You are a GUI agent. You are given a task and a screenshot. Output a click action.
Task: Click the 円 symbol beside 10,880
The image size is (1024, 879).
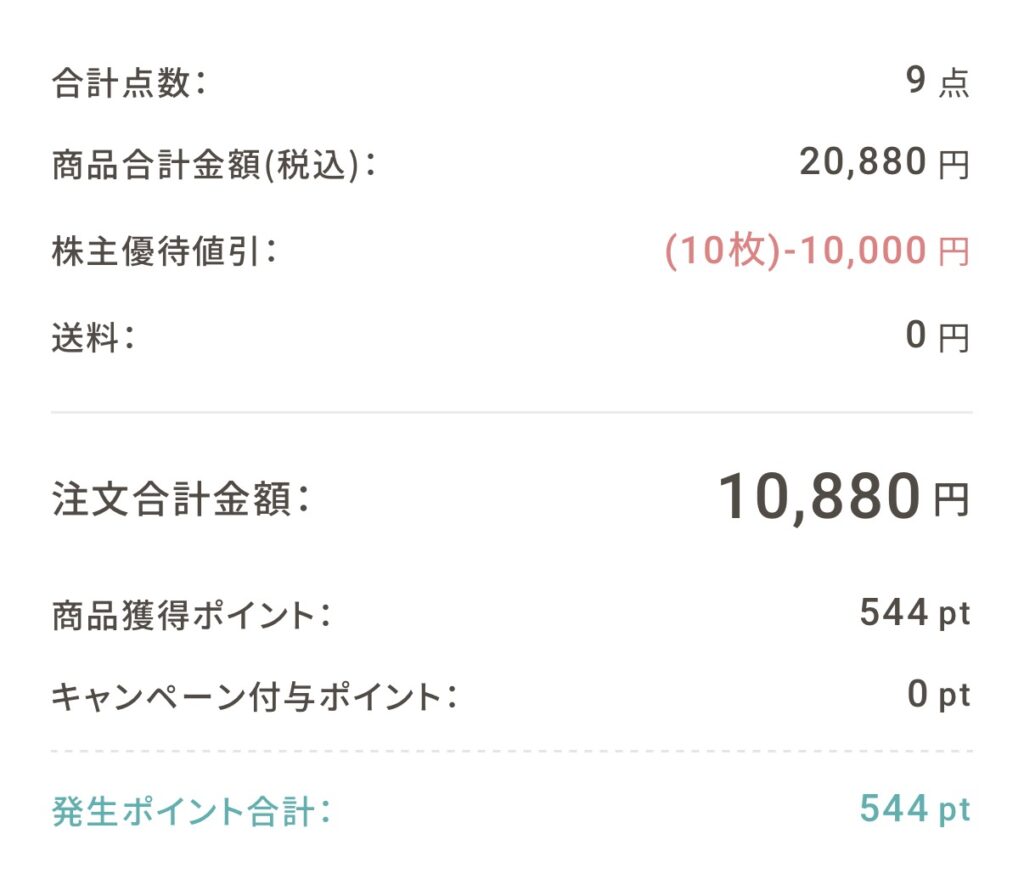[952, 500]
